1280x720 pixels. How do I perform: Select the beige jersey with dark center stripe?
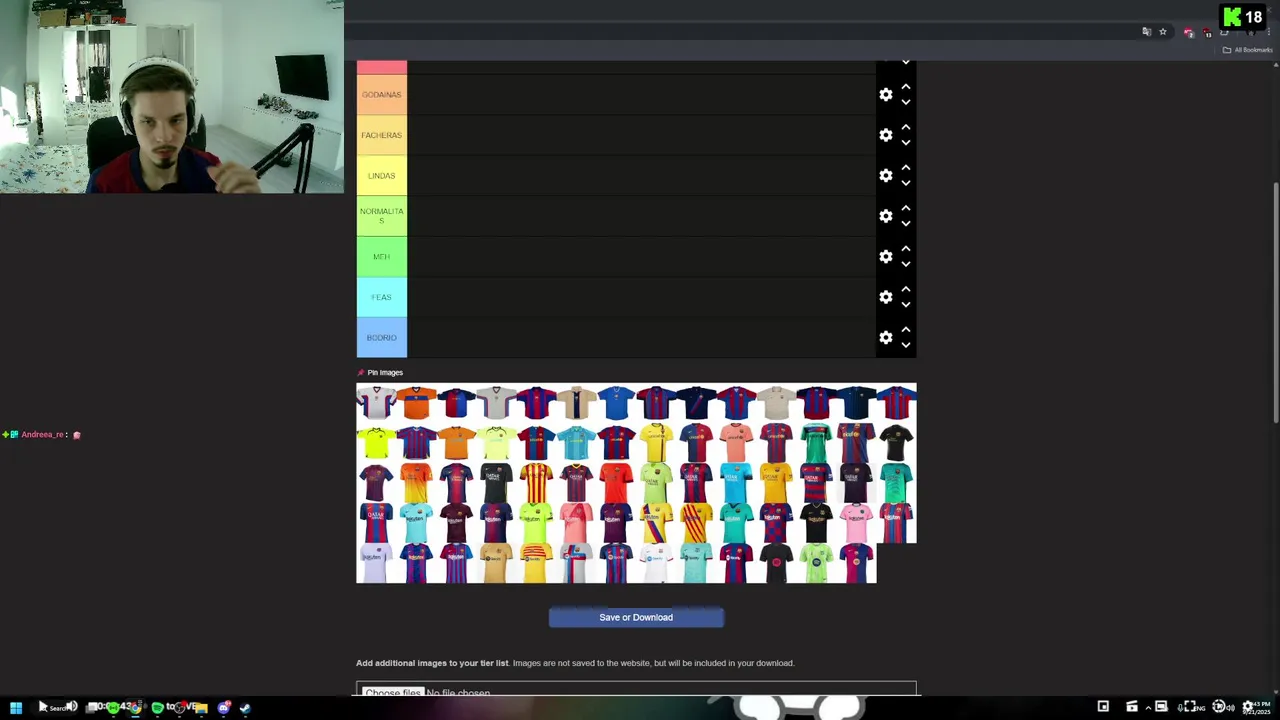576,403
